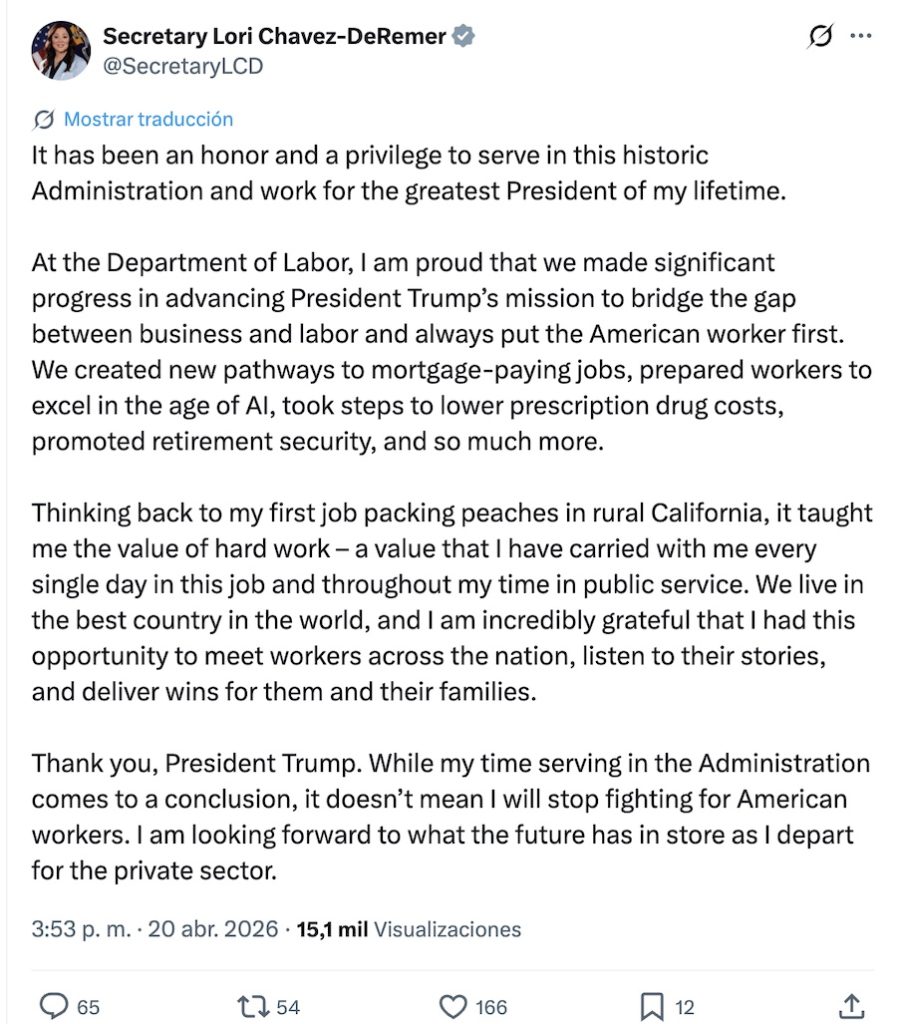Click the blue verified badge
897x1024 pixels.
(x=463, y=37)
